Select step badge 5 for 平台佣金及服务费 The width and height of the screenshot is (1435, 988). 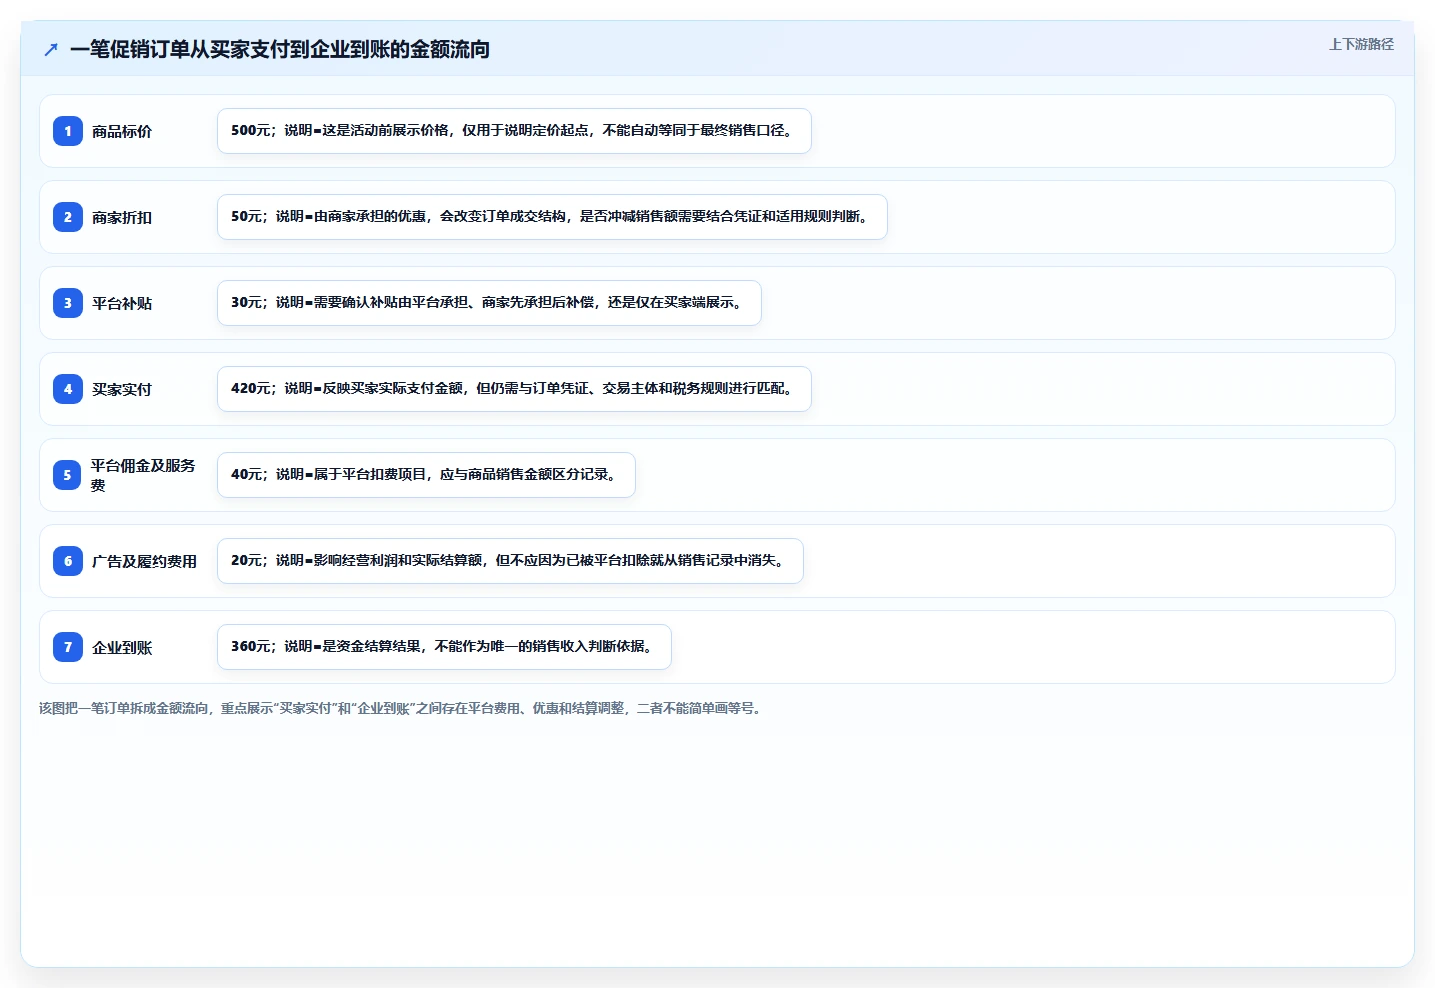(68, 475)
